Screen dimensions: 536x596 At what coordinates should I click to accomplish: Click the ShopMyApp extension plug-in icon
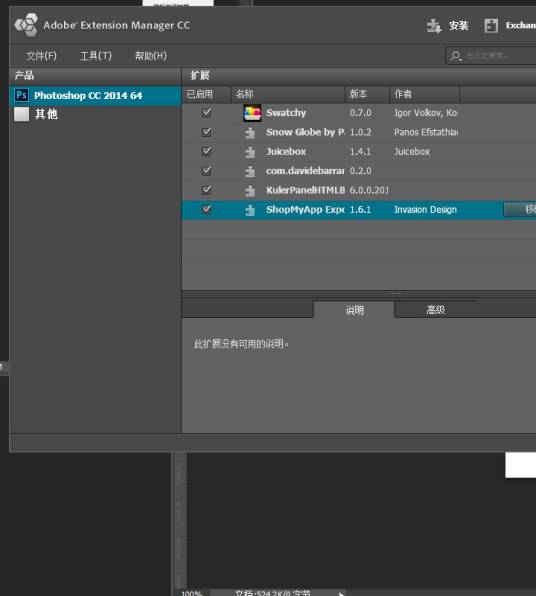click(x=250, y=210)
